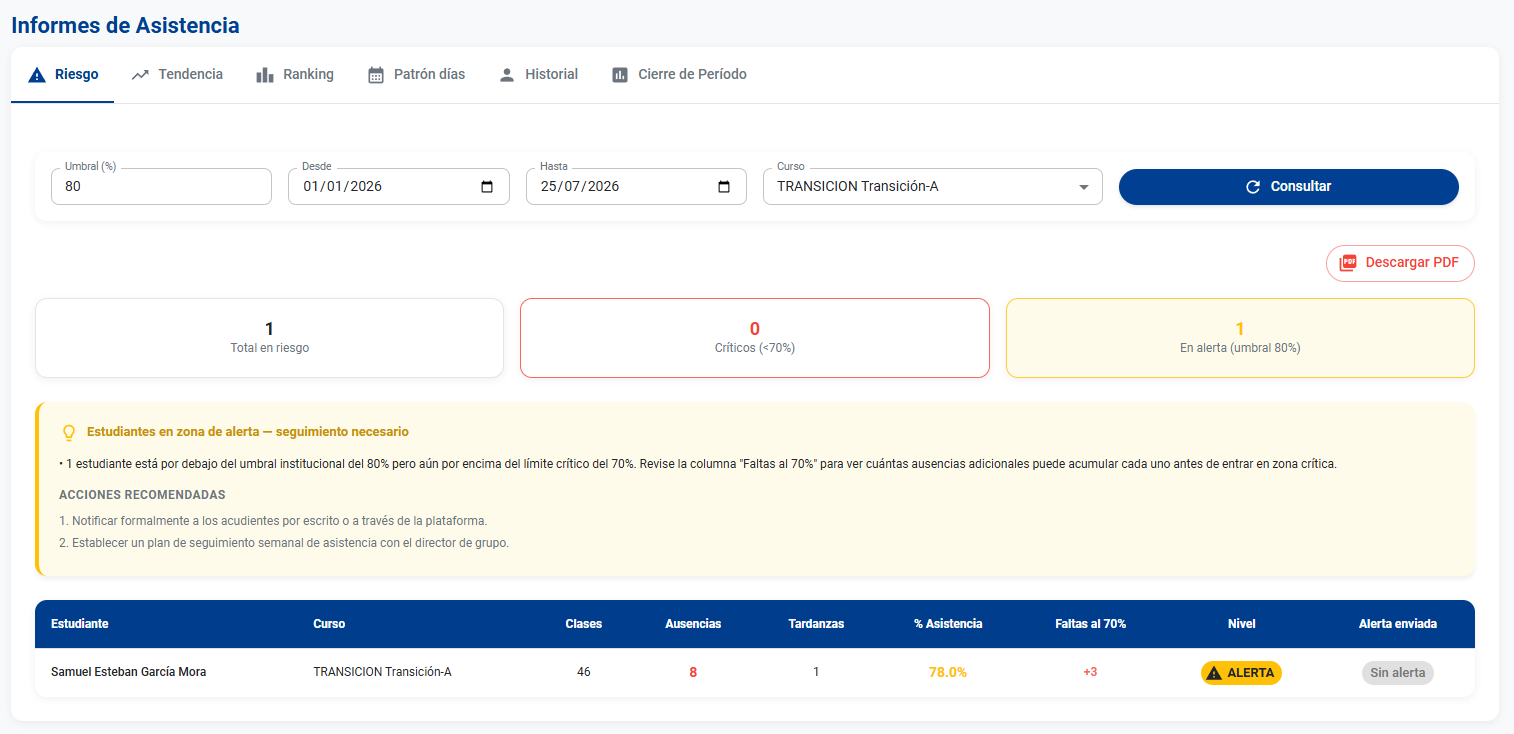1514x734 pixels.
Task: Click the ACCIONES RECOMENDADAS heading
Action: (x=142, y=495)
